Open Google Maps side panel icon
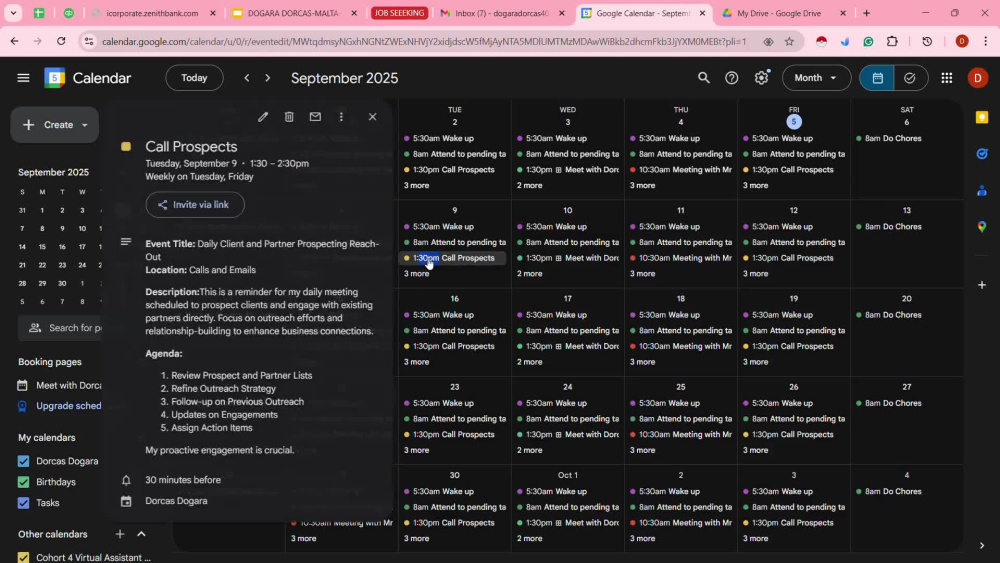 (x=982, y=226)
